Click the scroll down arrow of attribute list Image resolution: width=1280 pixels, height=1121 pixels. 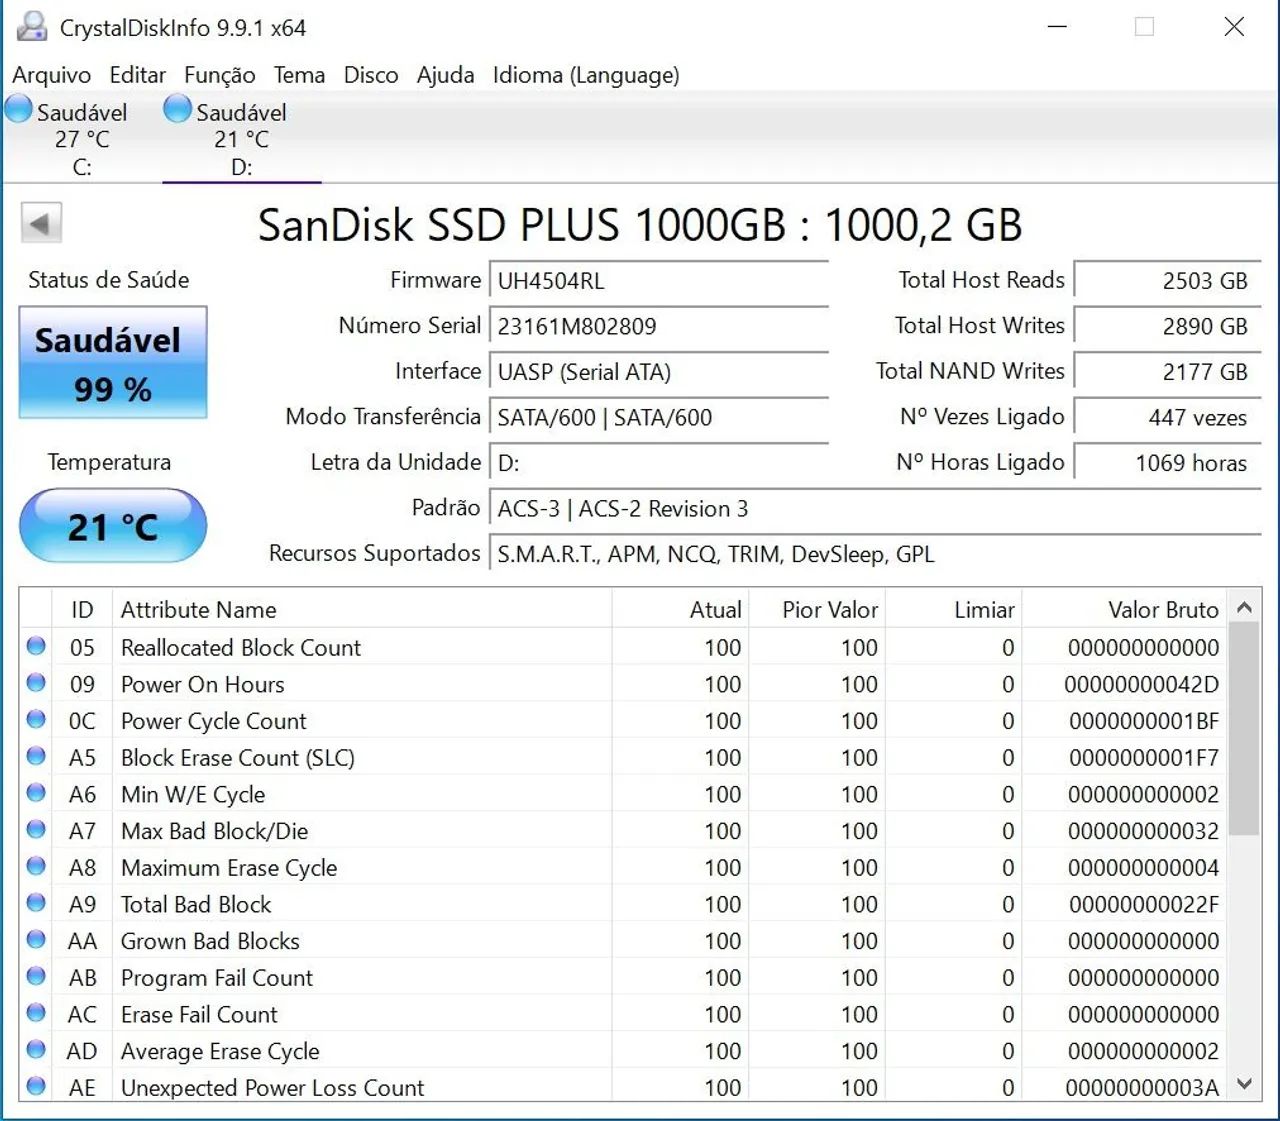click(x=1244, y=1083)
